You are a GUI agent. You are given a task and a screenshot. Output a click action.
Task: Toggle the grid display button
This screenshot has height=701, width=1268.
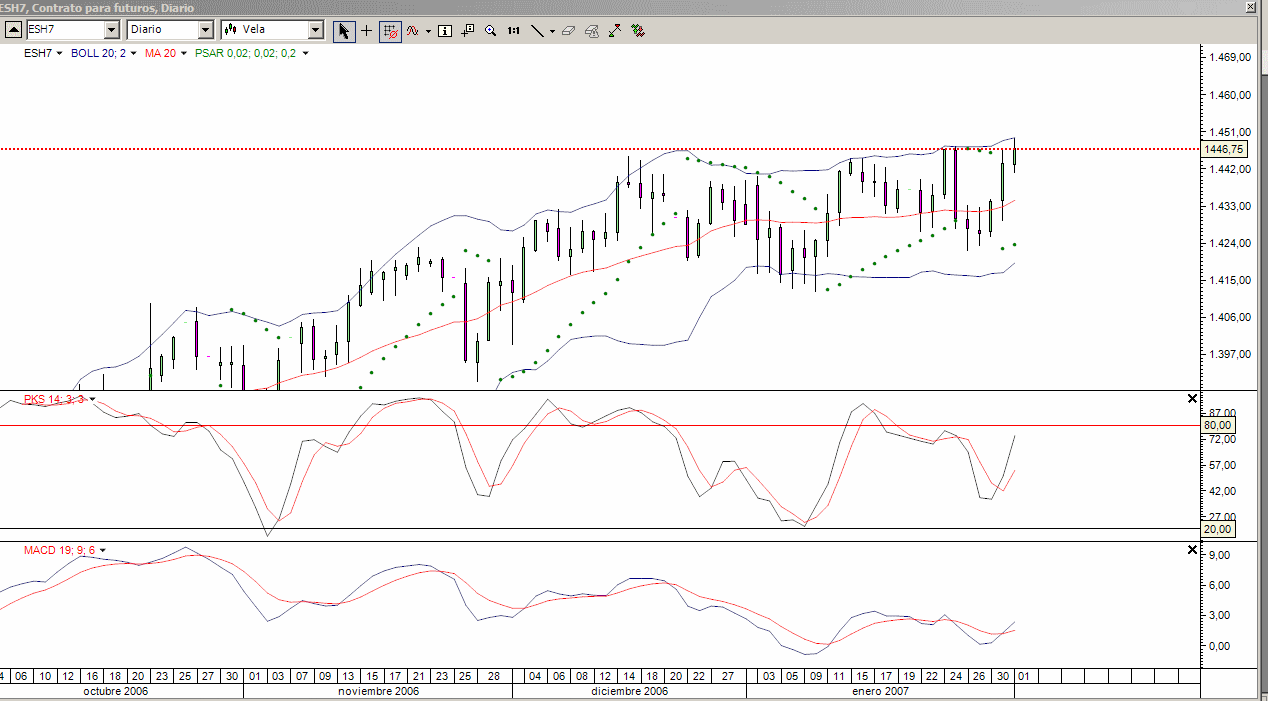390,31
